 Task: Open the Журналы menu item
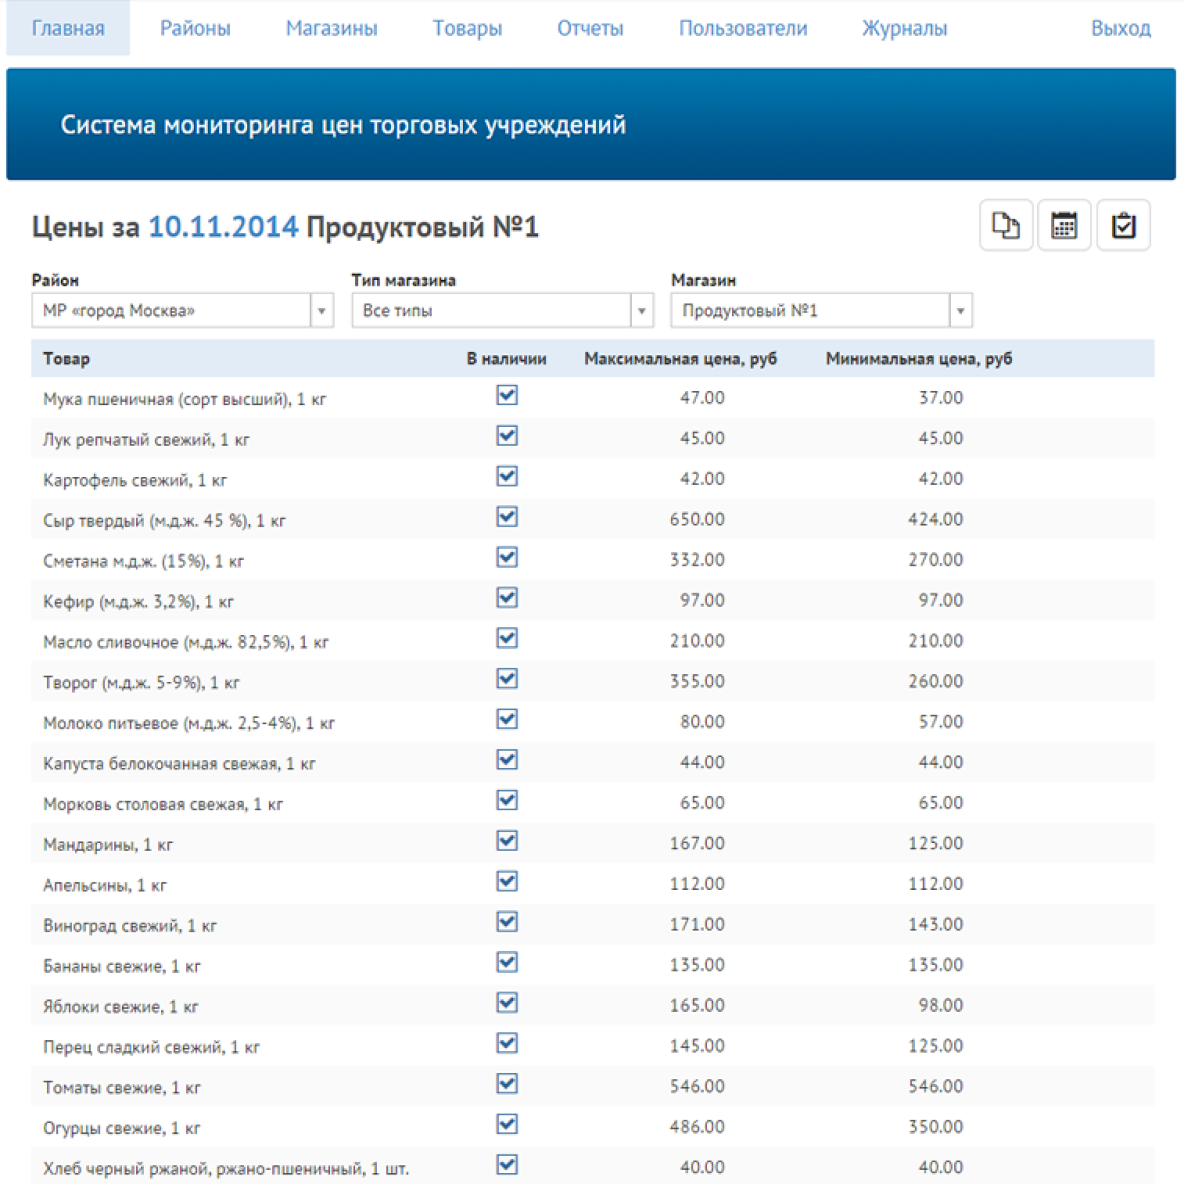tap(904, 28)
